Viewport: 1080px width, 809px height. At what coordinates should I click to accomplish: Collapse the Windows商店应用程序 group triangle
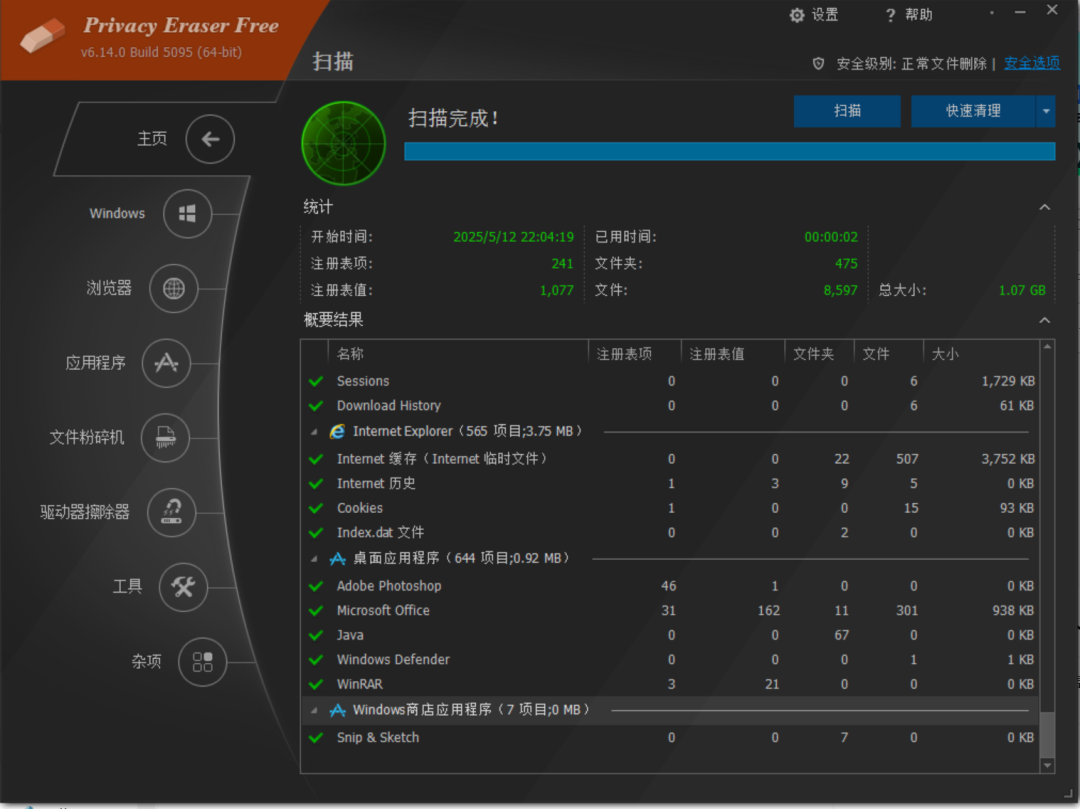pos(314,711)
